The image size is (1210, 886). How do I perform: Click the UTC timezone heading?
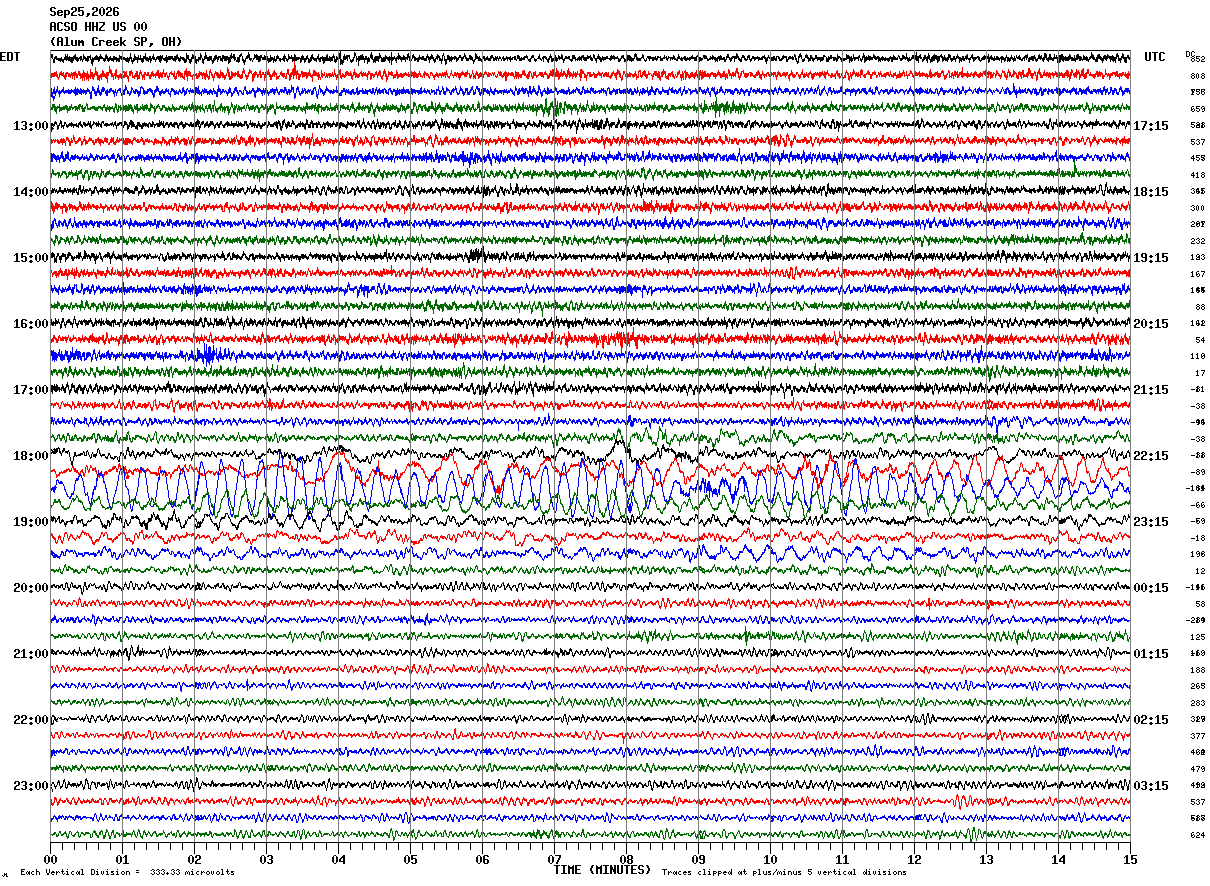(x=1155, y=57)
